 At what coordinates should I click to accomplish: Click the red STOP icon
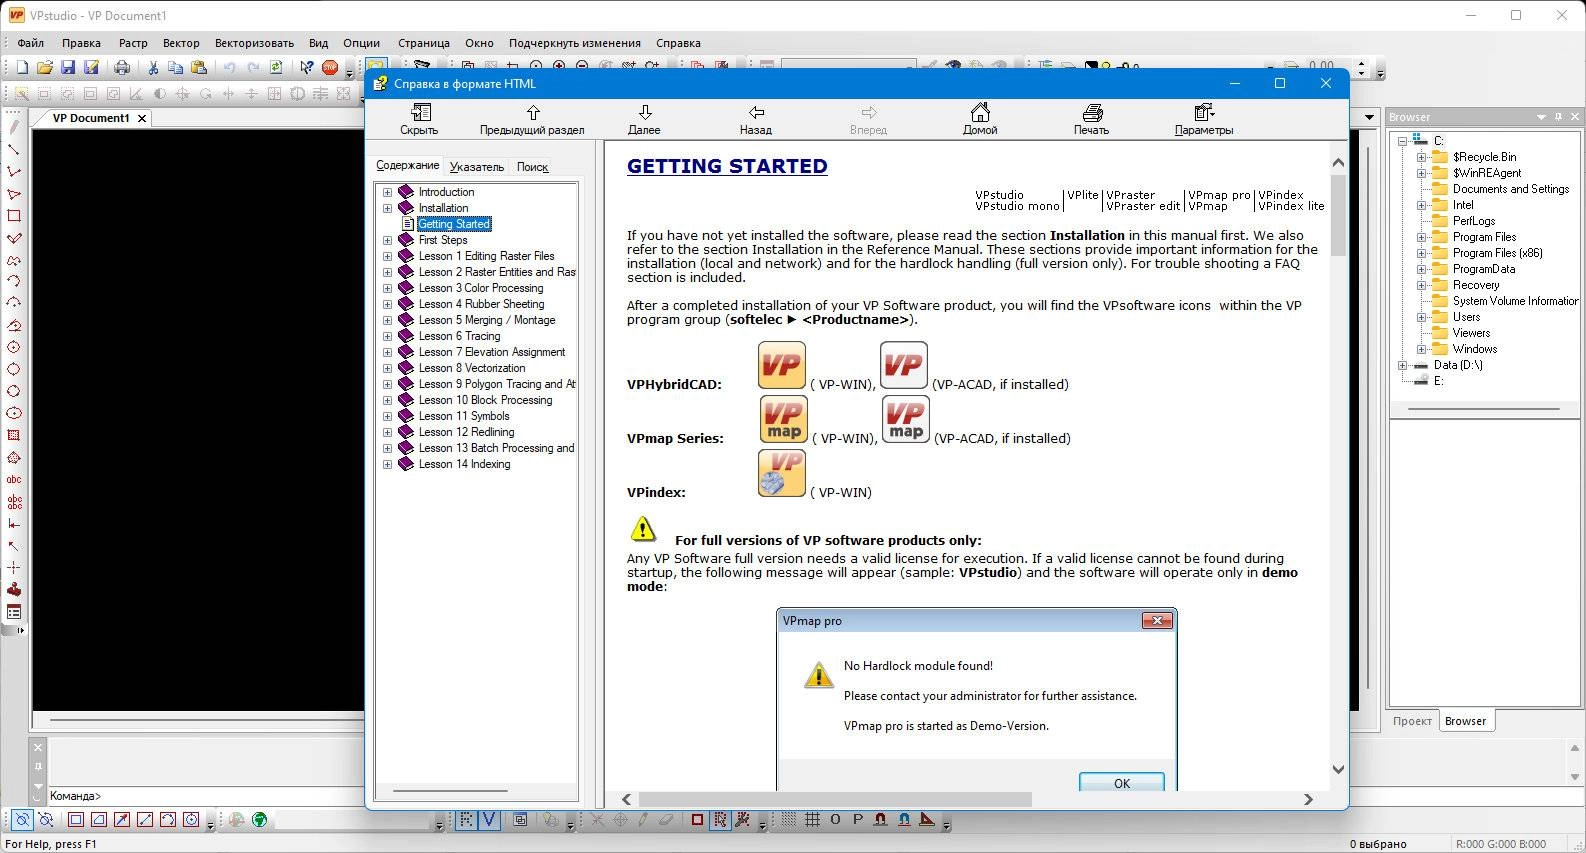[330, 67]
